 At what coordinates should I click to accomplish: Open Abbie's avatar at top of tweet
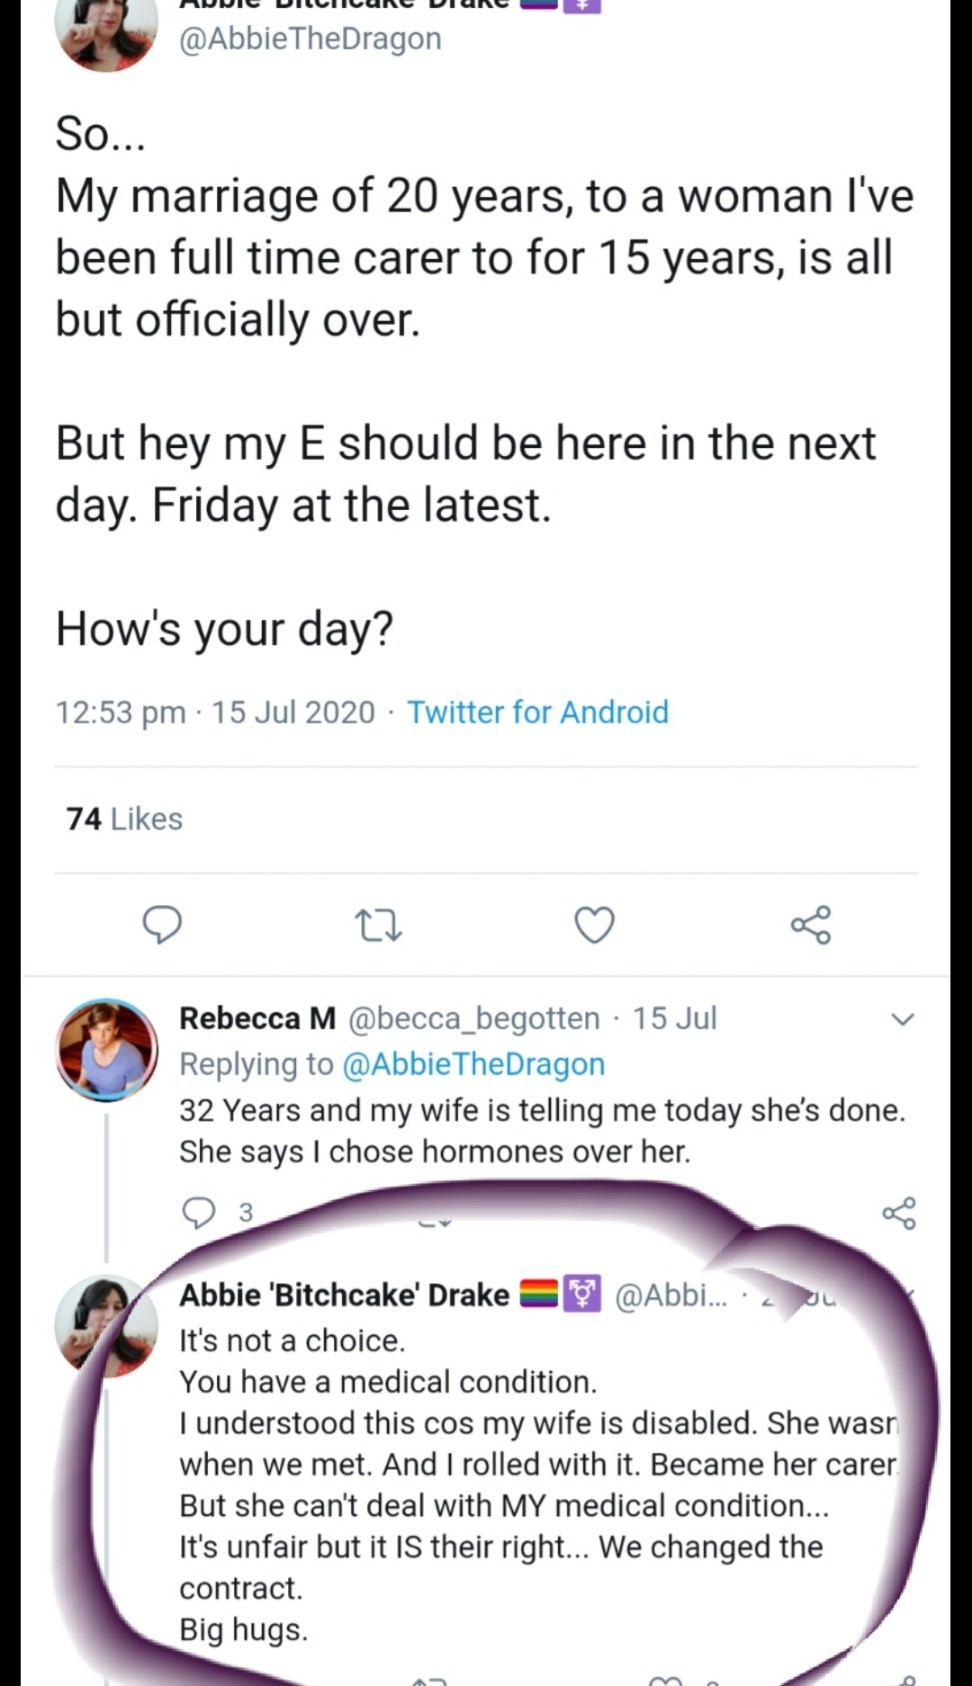click(107, 30)
